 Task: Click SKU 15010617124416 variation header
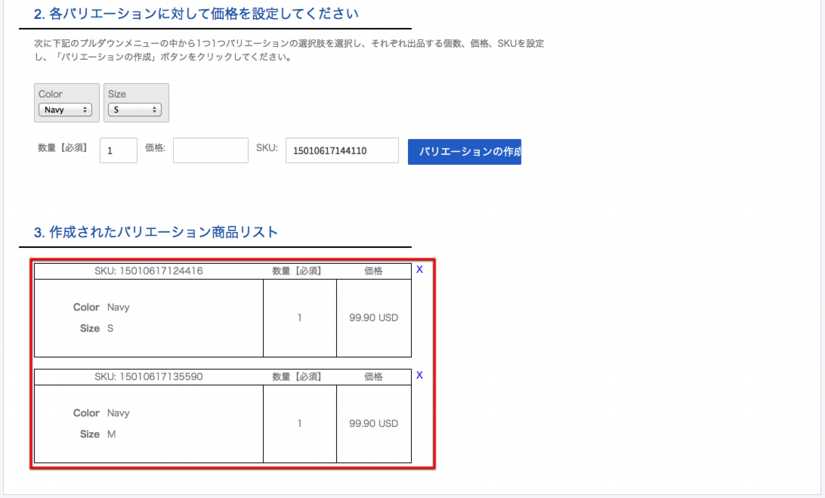point(148,271)
